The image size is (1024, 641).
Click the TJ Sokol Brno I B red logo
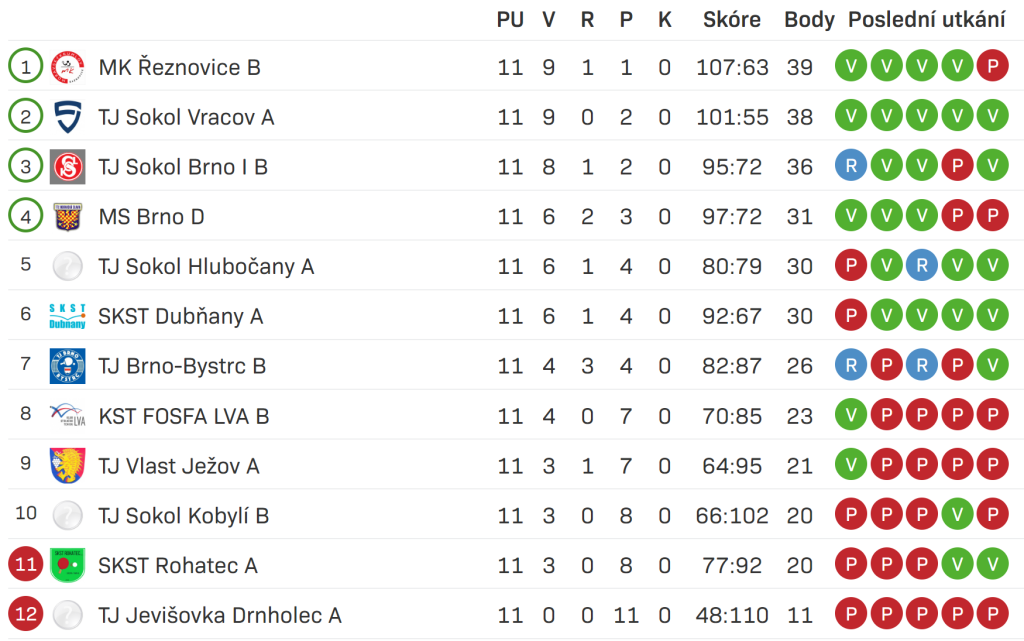pyautogui.click(x=67, y=166)
